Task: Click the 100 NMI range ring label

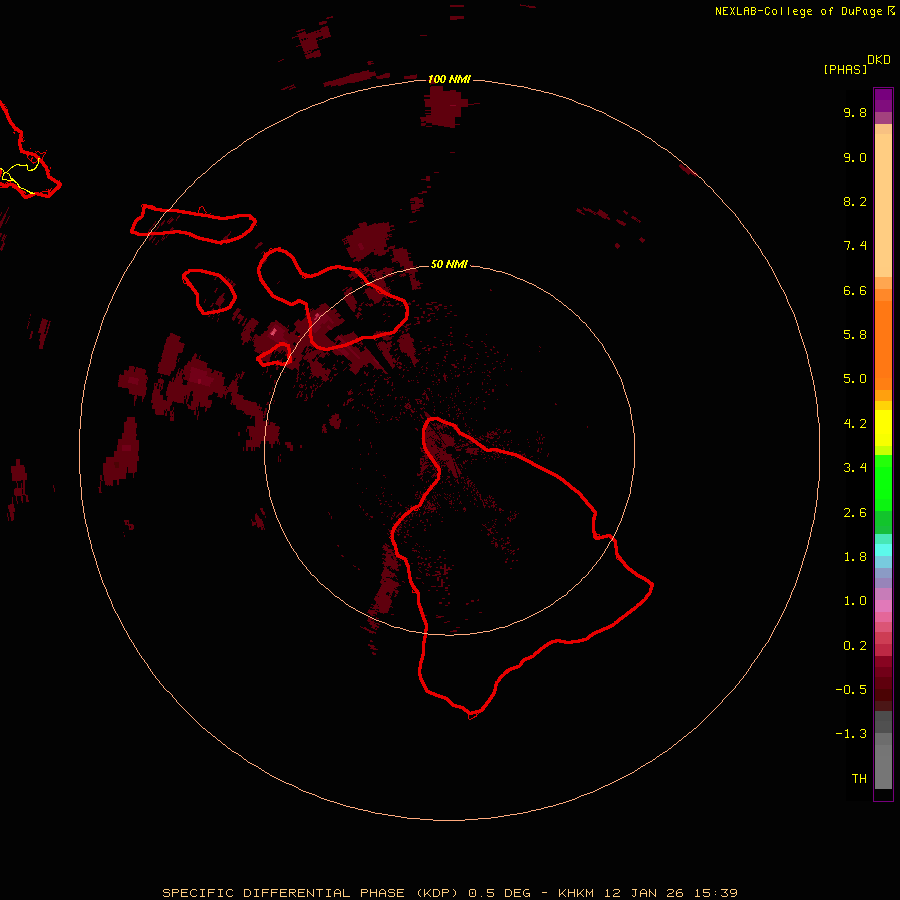Action: coord(449,79)
